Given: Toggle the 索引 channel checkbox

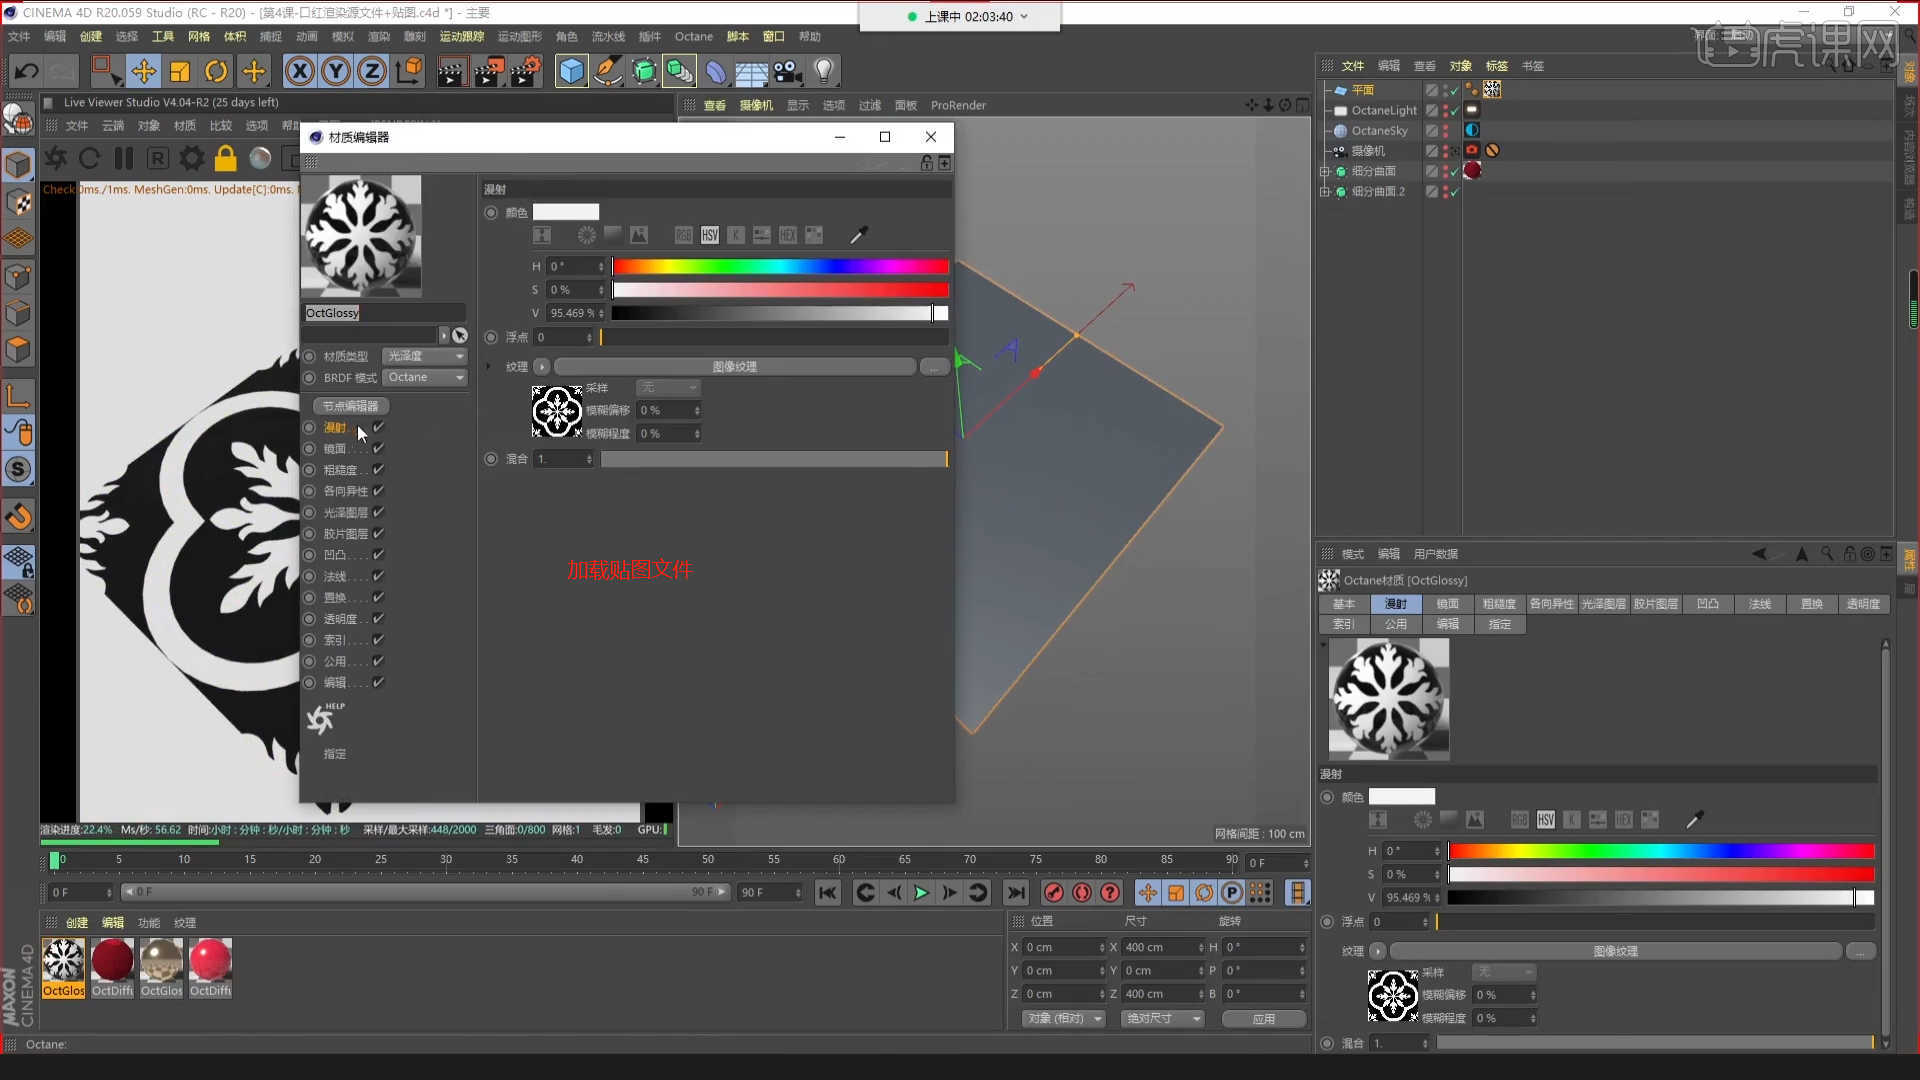Looking at the screenshot, I should 379,639.
